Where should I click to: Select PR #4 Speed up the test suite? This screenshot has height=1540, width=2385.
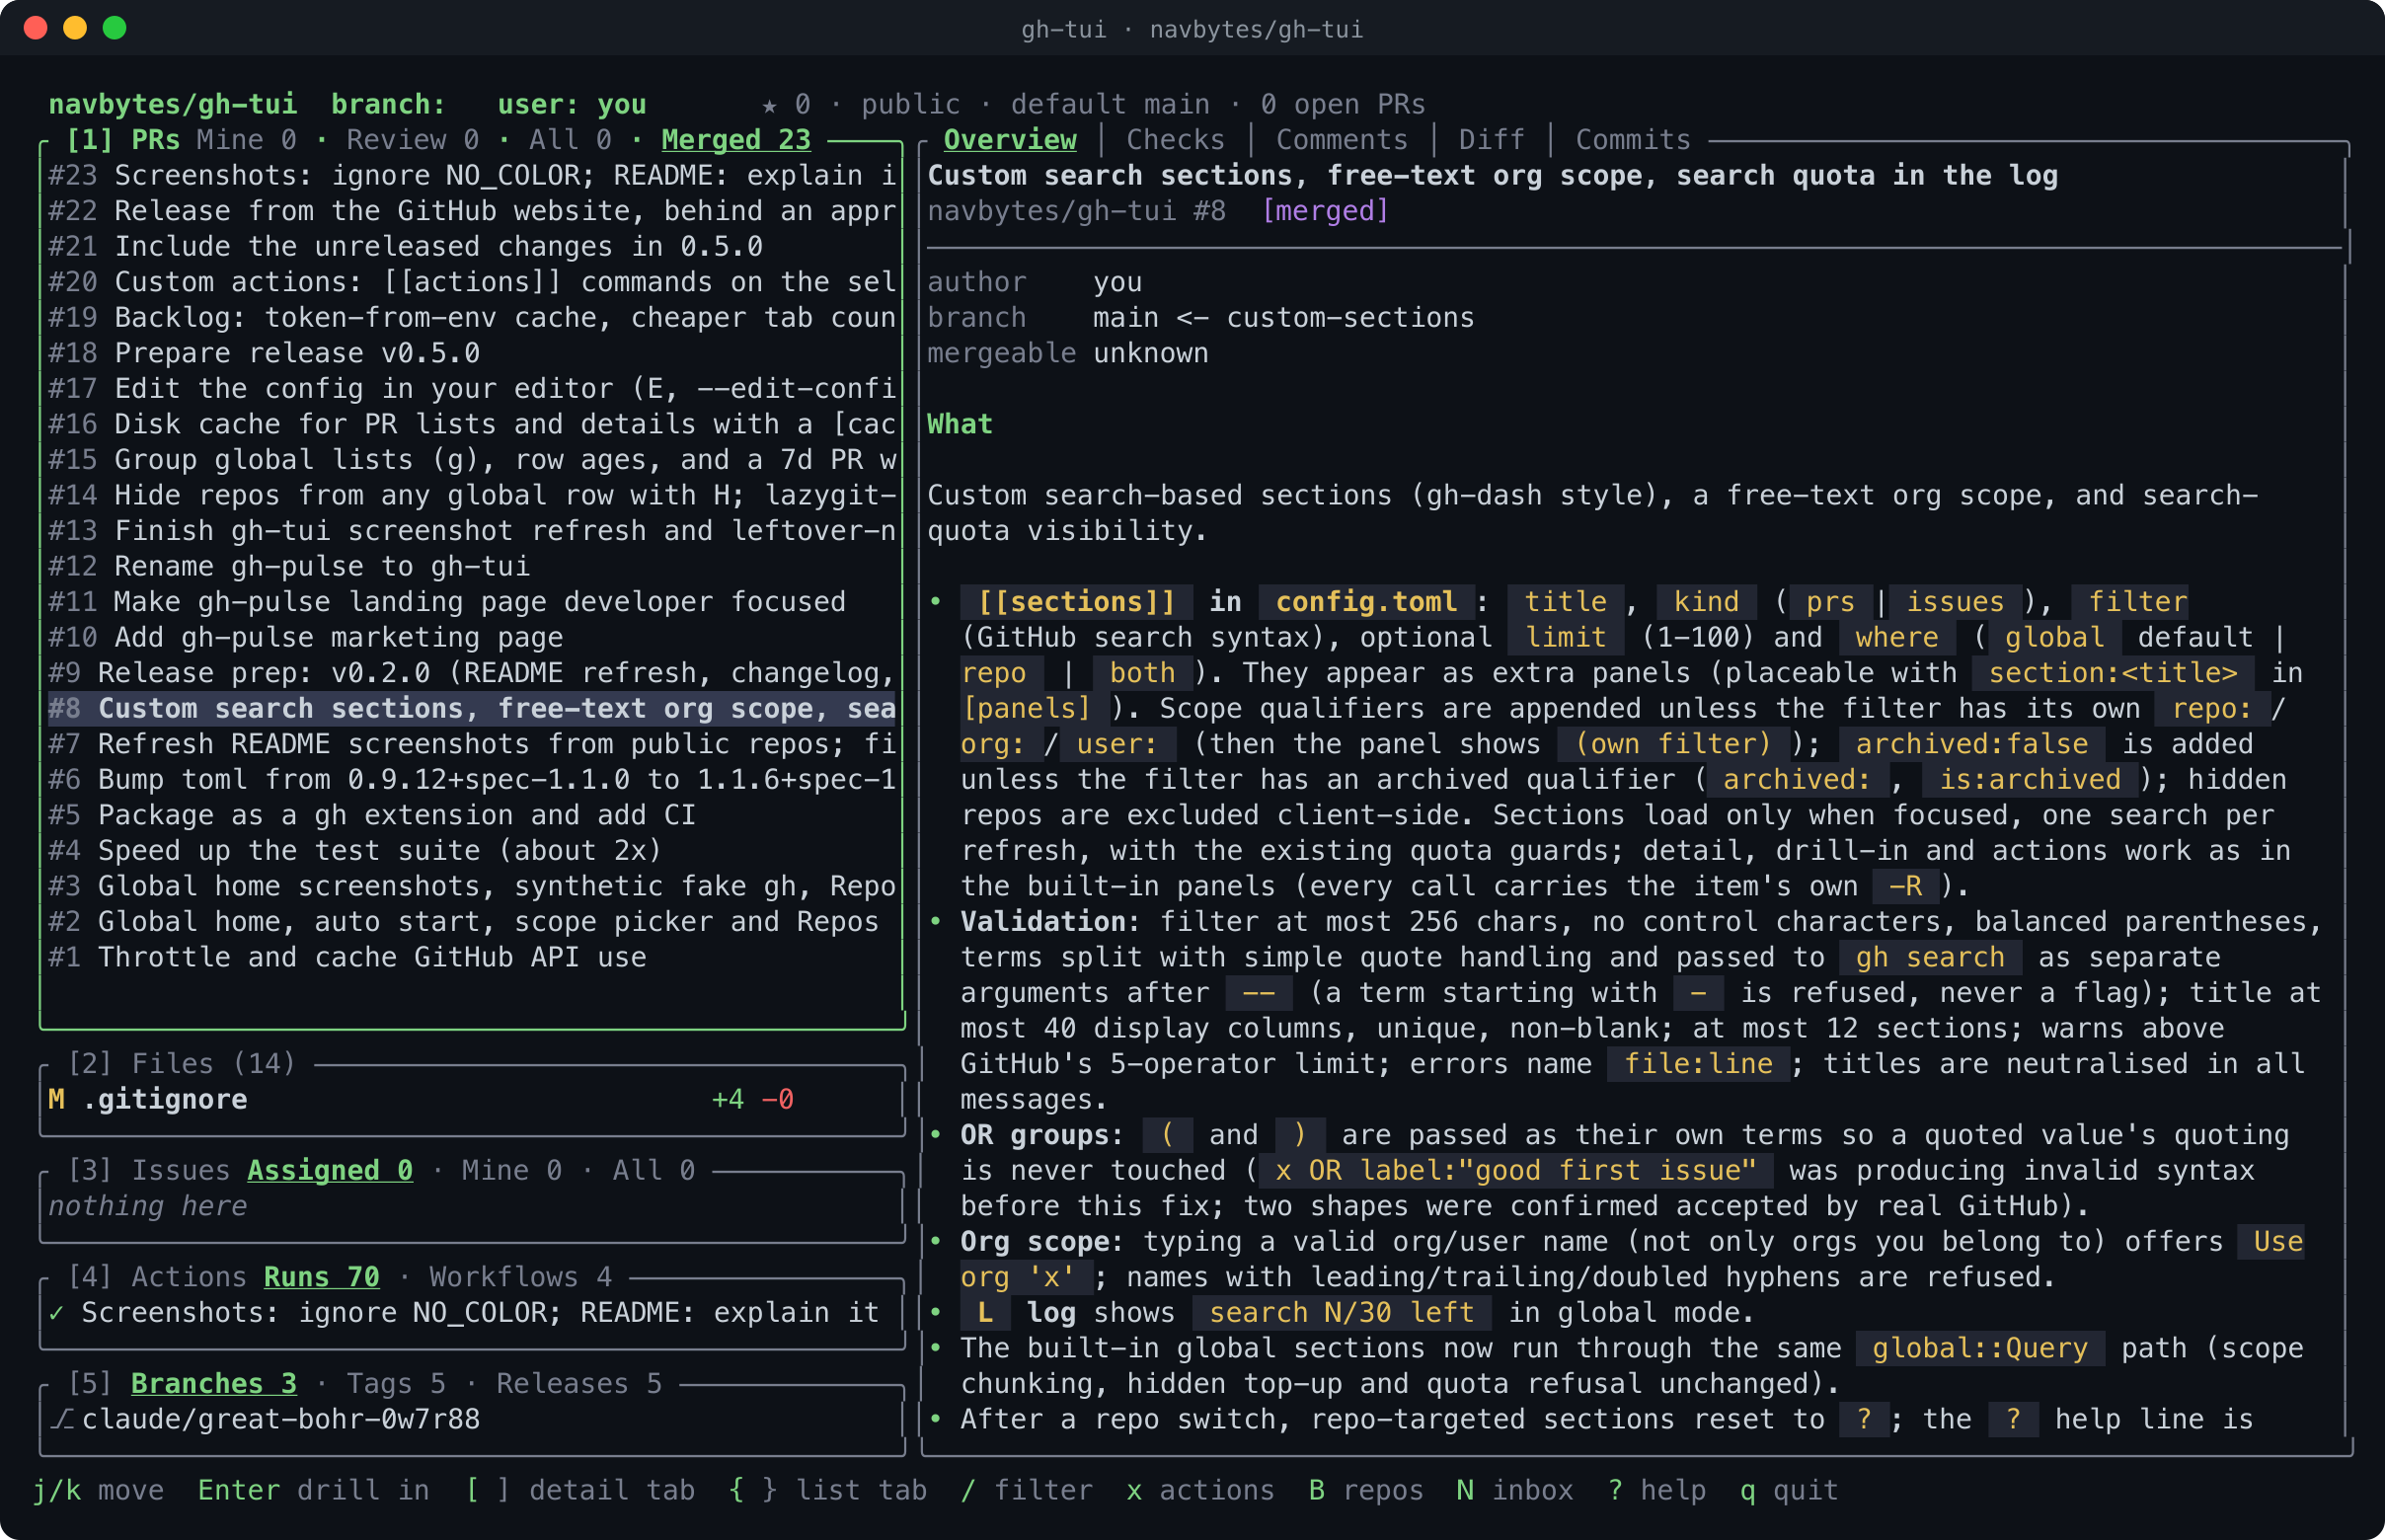coord(472,850)
